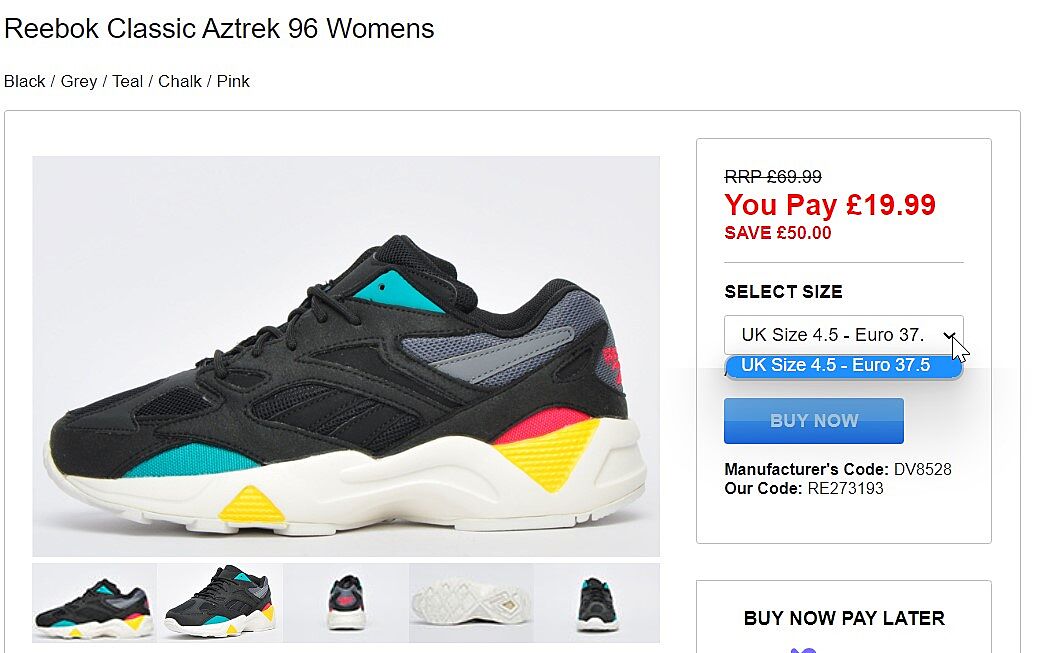Click the size dropdown chevron arrow
1040x653 pixels.
tap(949, 335)
